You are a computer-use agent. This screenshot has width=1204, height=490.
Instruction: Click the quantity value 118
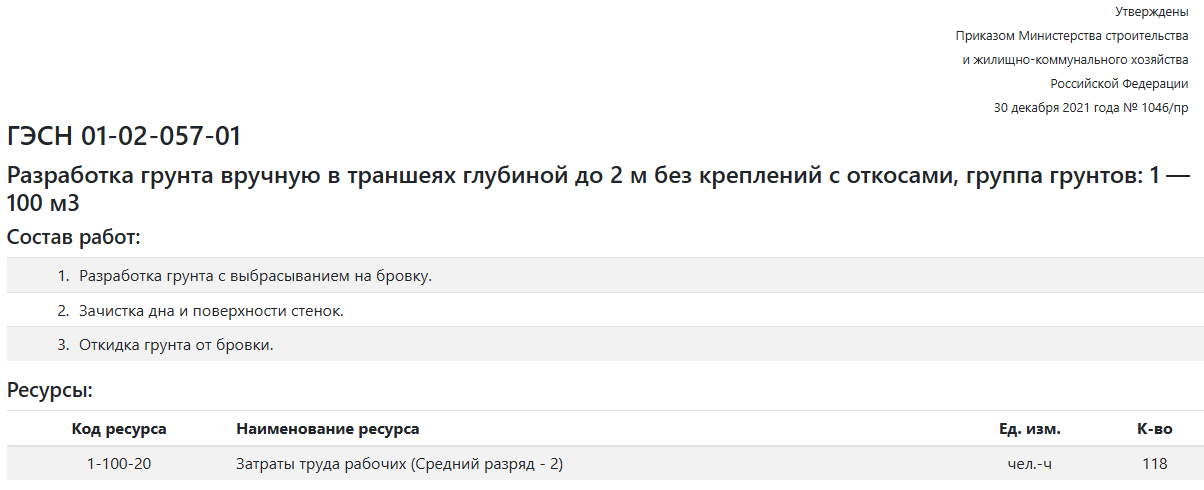(x=1155, y=464)
